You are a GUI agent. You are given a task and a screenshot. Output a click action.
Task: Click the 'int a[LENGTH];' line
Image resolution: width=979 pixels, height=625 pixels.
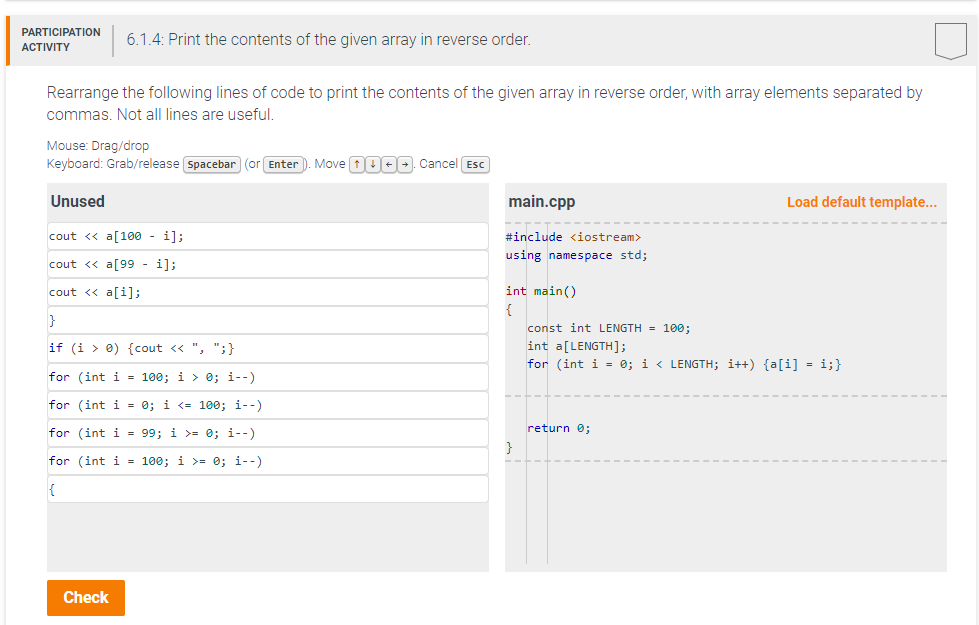576,347
